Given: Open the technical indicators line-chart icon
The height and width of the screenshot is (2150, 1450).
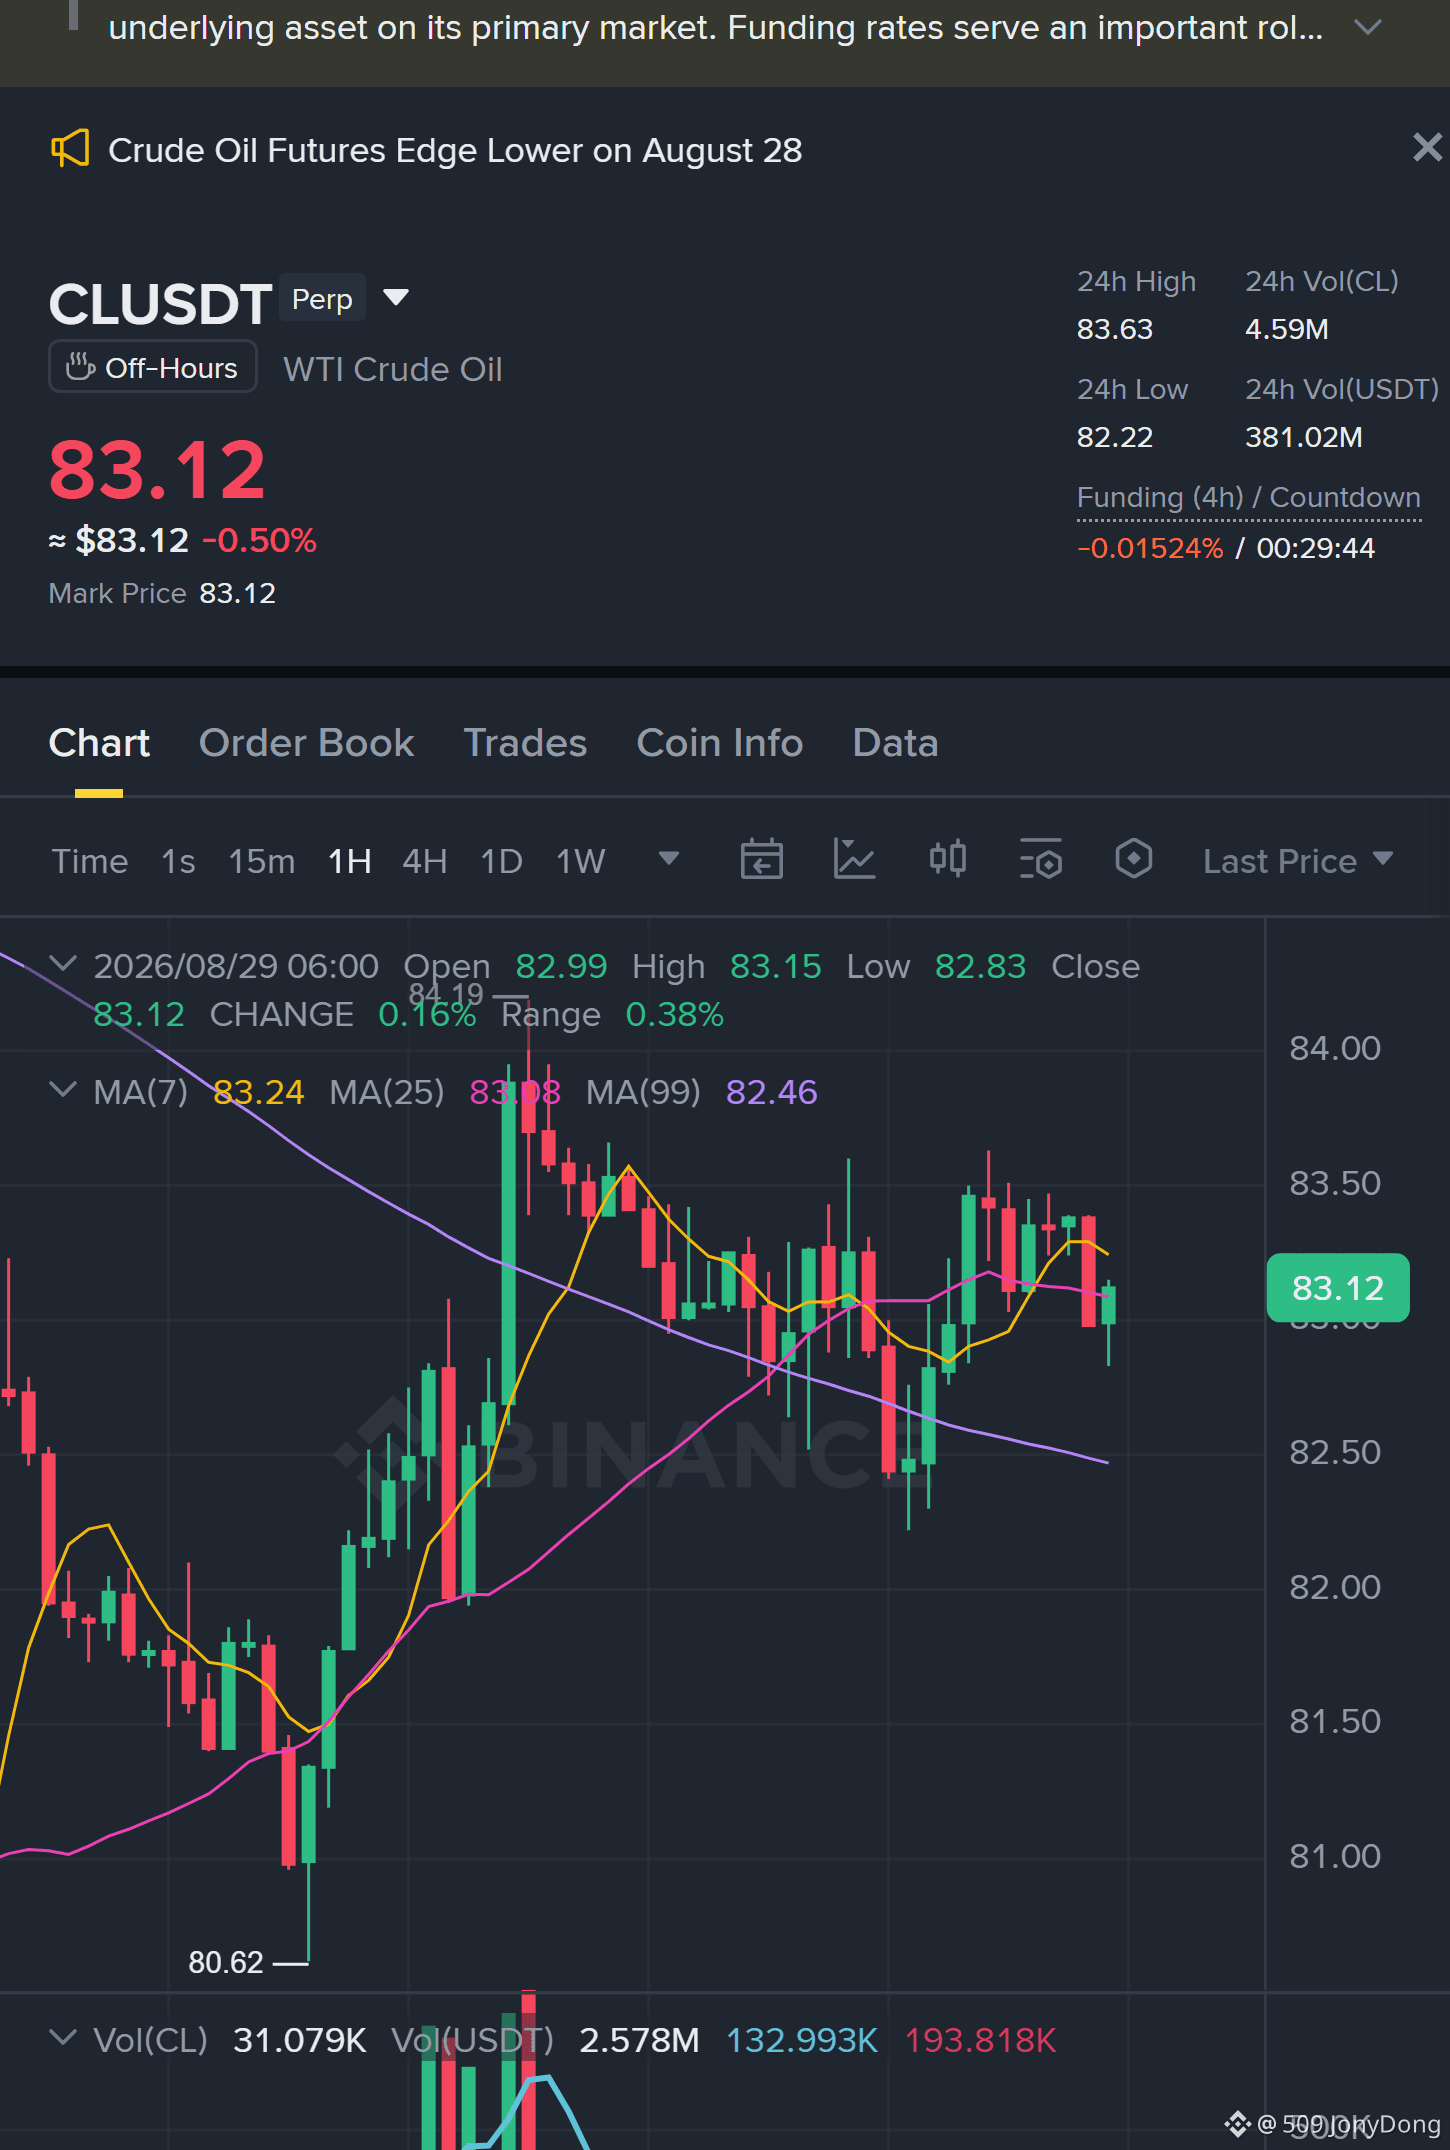Looking at the screenshot, I should [x=854, y=859].
